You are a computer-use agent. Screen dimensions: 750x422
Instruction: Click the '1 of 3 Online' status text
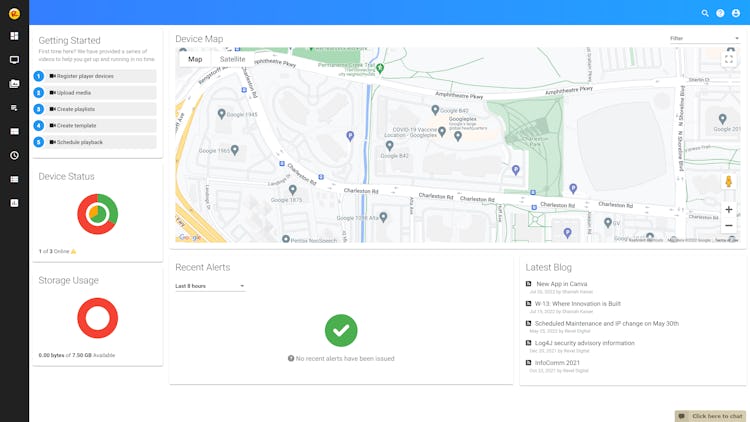54,251
